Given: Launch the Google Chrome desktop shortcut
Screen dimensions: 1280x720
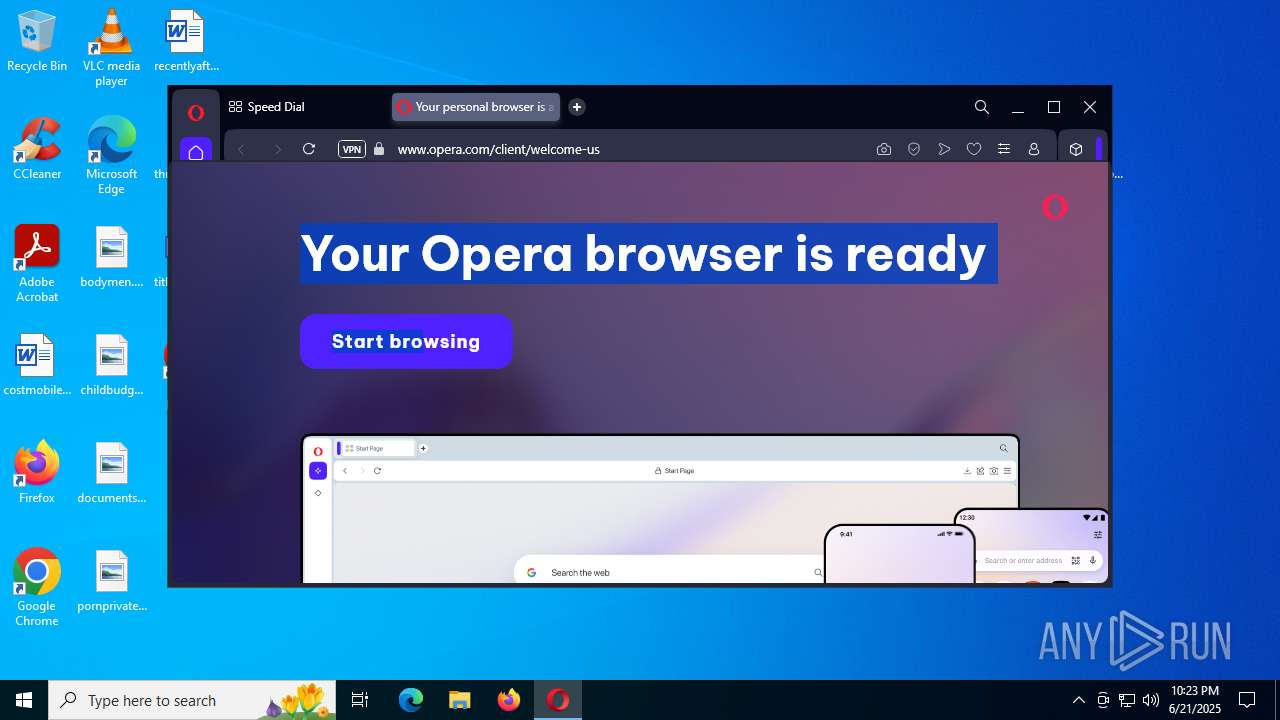Looking at the screenshot, I should 37,587.
